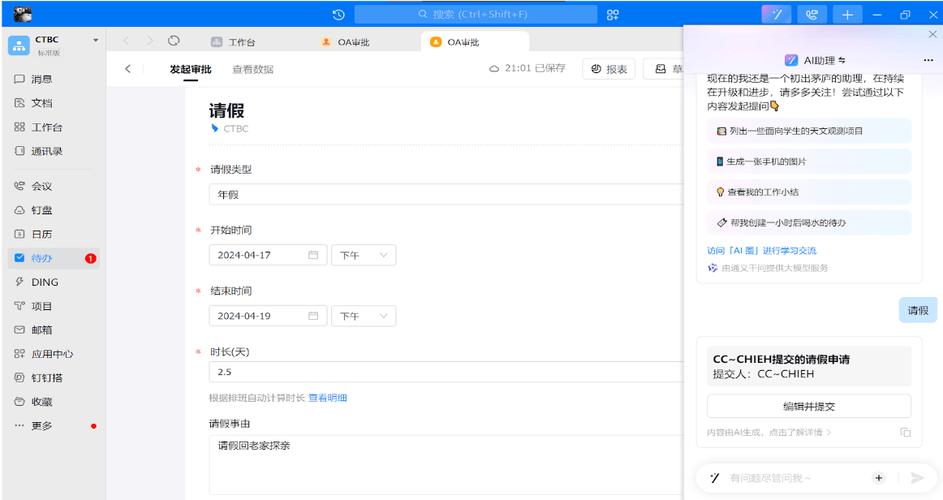943x500 pixels.
Task: Open the 下午 dropdown for end time
Action: tap(363, 316)
